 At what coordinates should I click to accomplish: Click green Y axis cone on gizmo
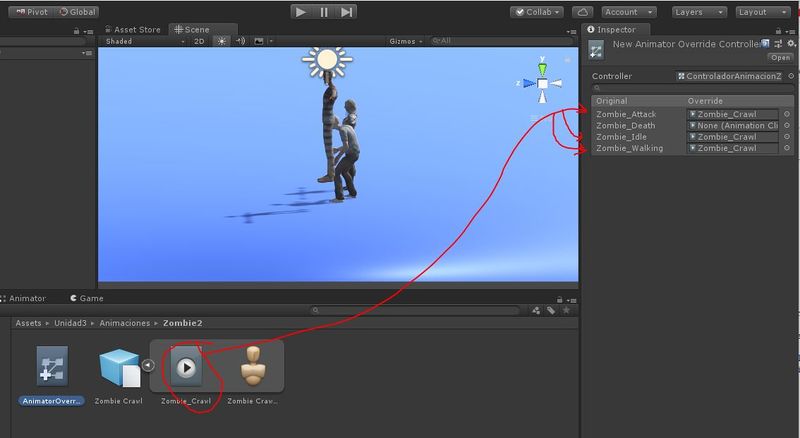tap(542, 68)
